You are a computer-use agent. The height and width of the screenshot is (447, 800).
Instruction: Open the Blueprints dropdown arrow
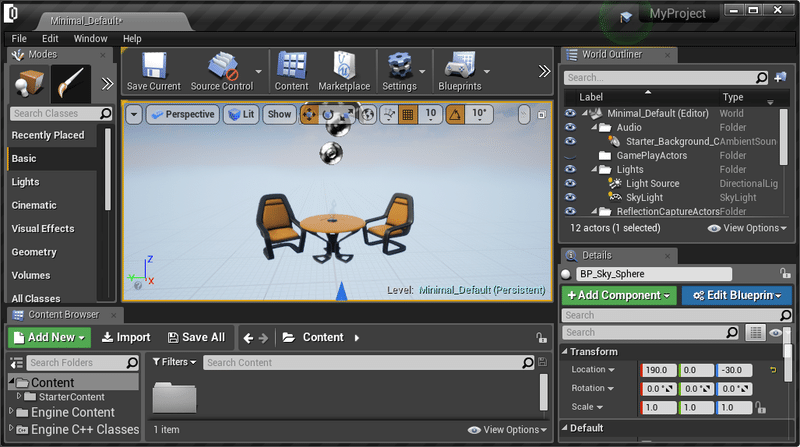coord(487,71)
